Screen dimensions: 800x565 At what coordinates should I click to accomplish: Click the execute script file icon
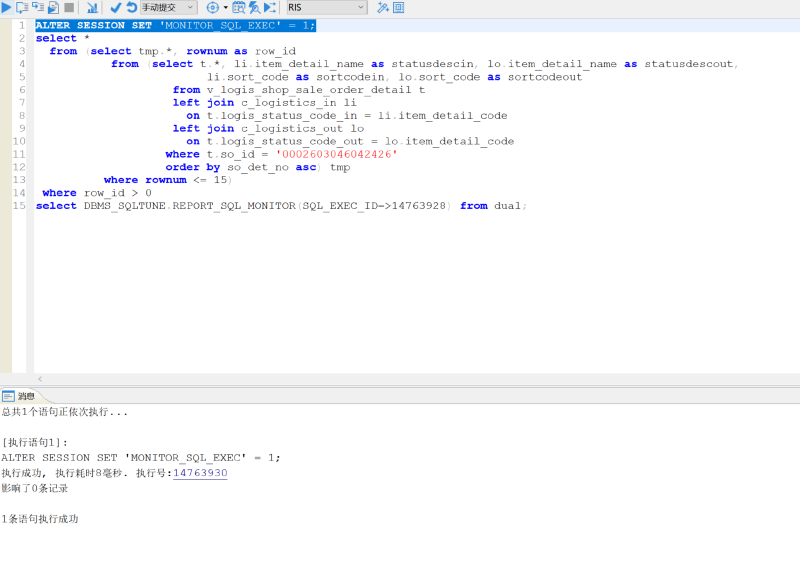[54, 8]
